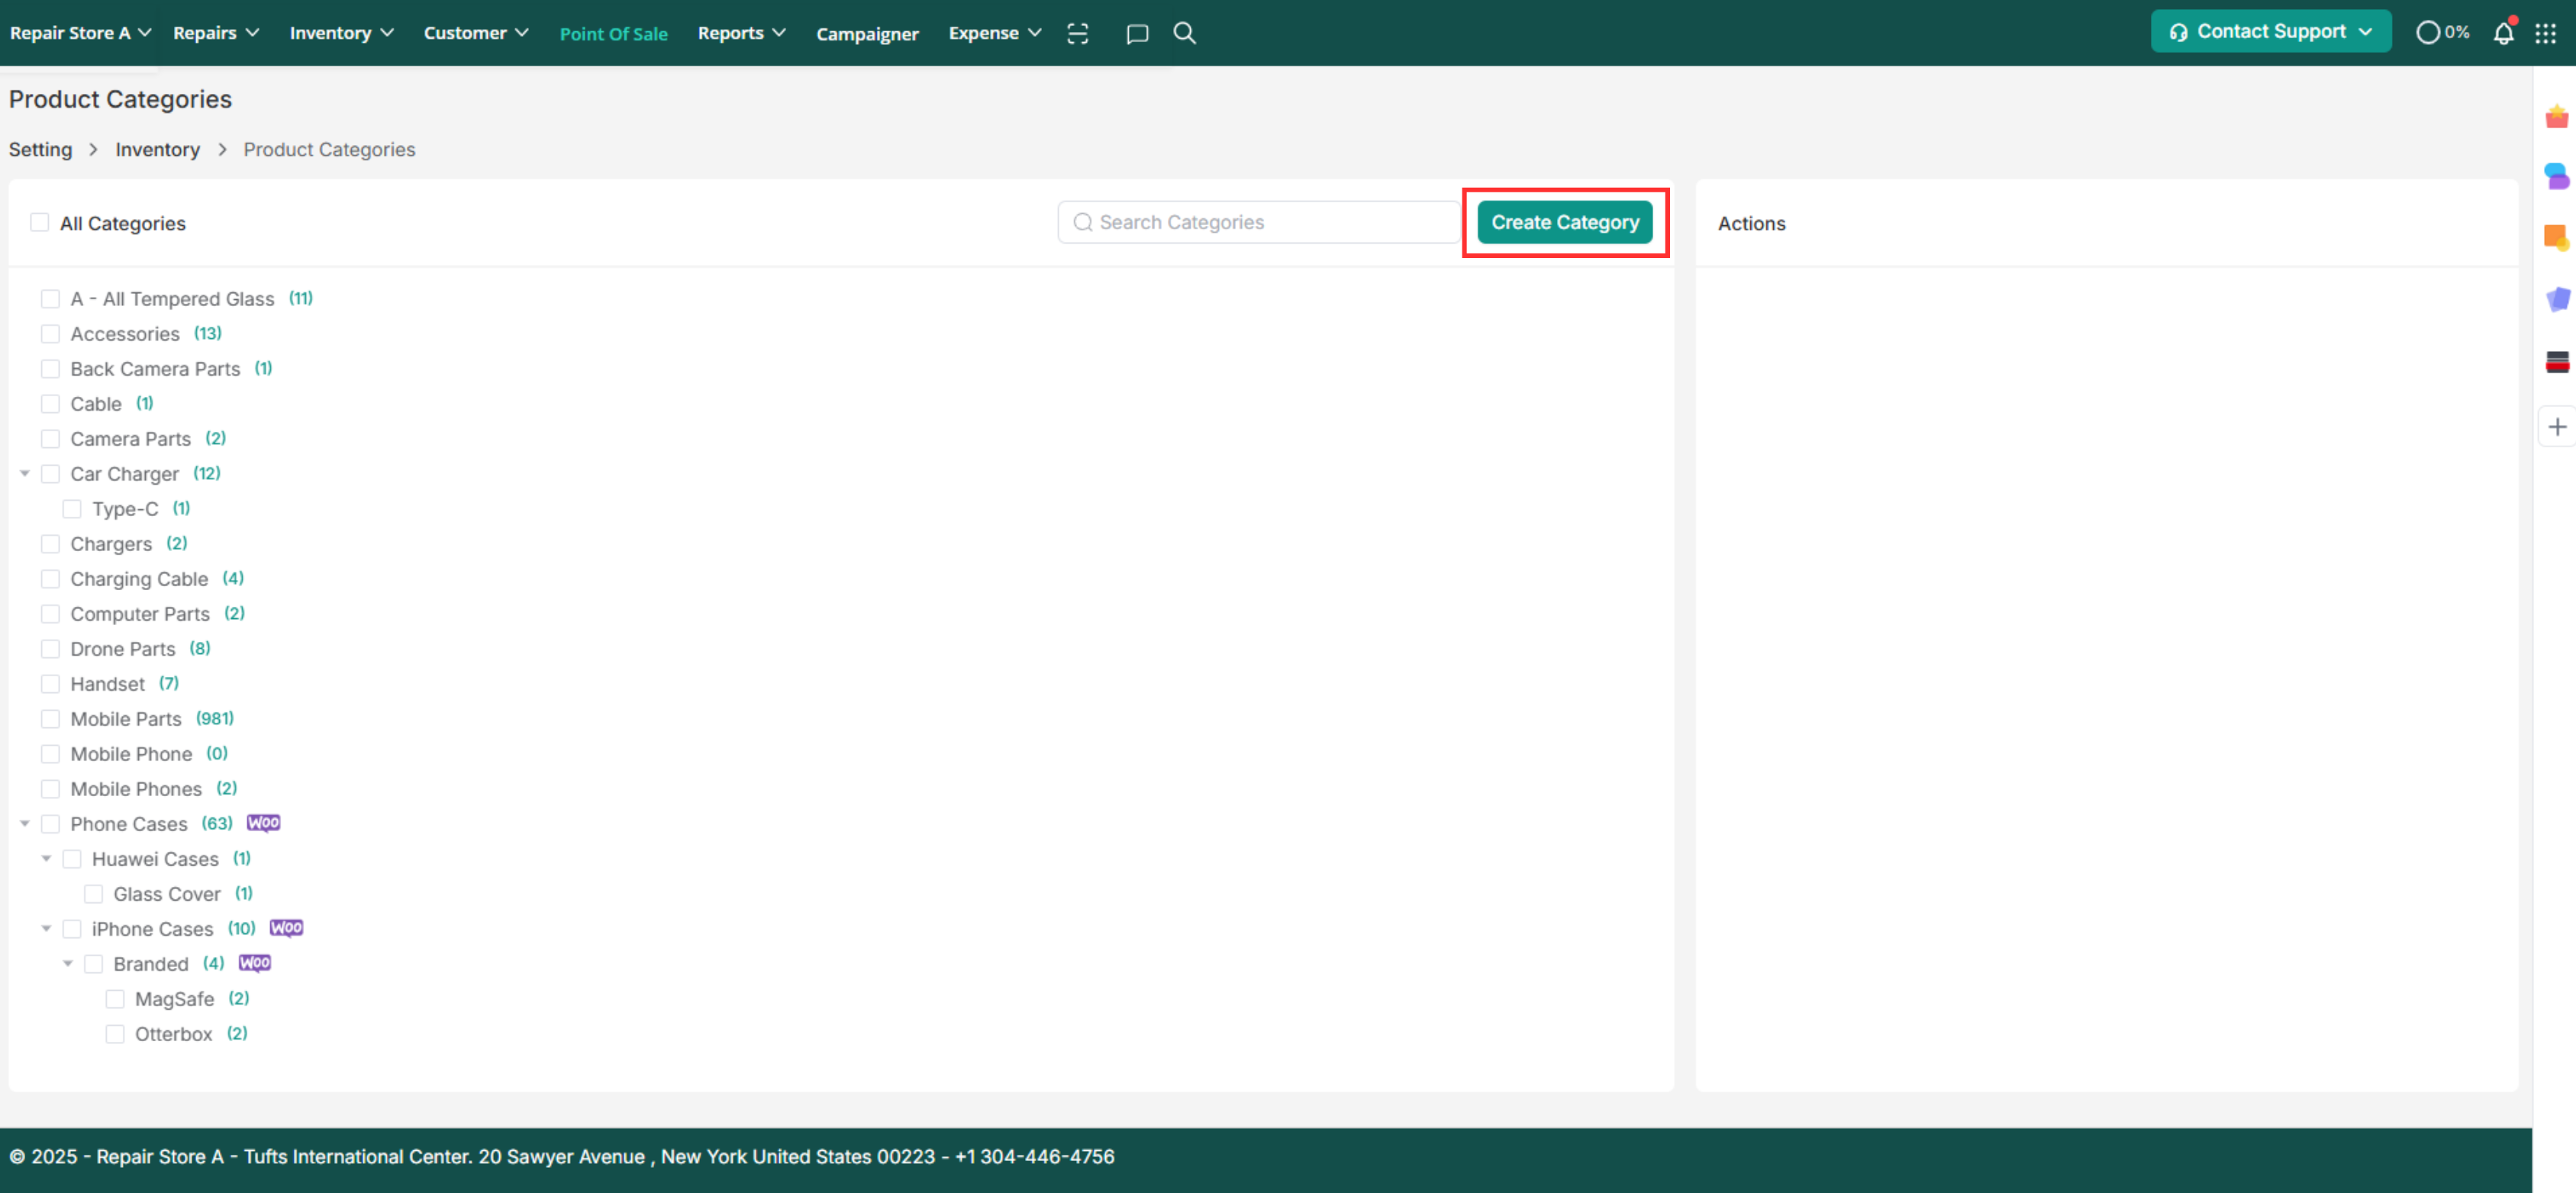Screen dimensions: 2576x1193
Task: Open the chat message icon
Action: tap(1137, 34)
